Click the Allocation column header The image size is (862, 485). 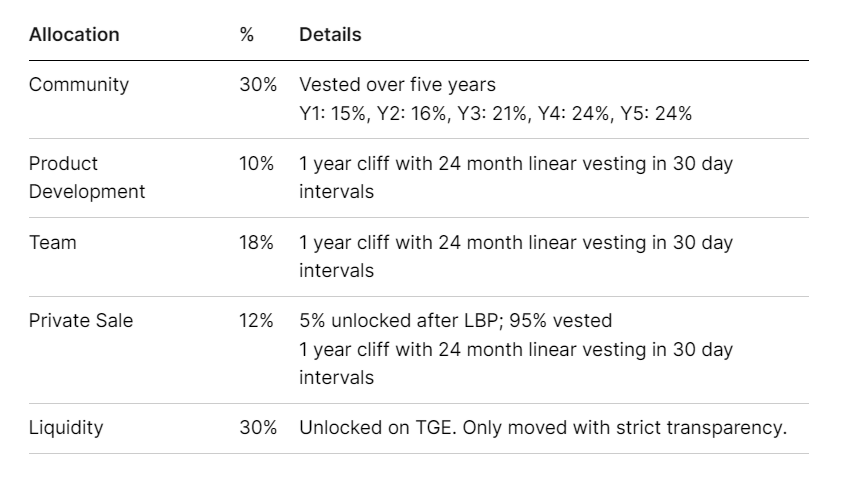tap(74, 34)
